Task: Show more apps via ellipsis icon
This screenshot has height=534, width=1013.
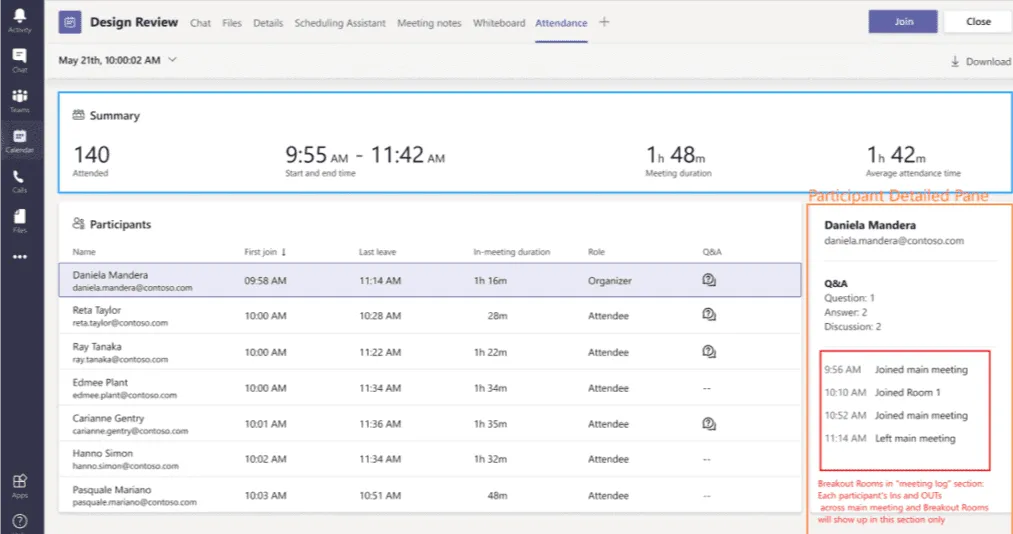Action: (x=19, y=257)
